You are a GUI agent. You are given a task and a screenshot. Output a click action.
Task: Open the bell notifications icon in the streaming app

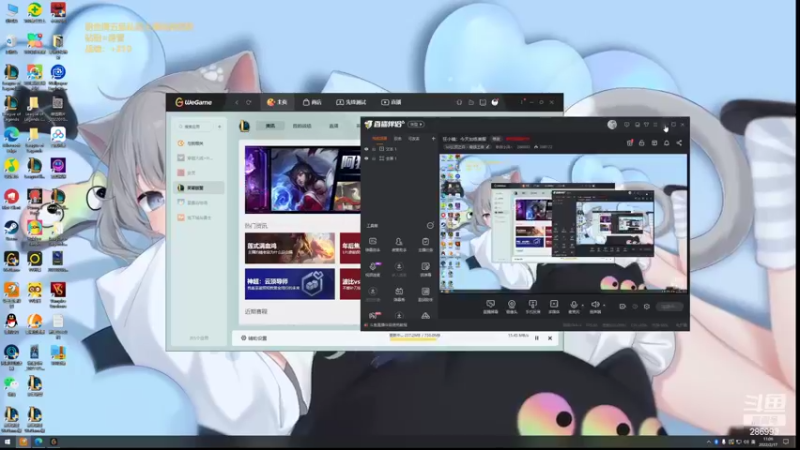[x=666, y=143]
